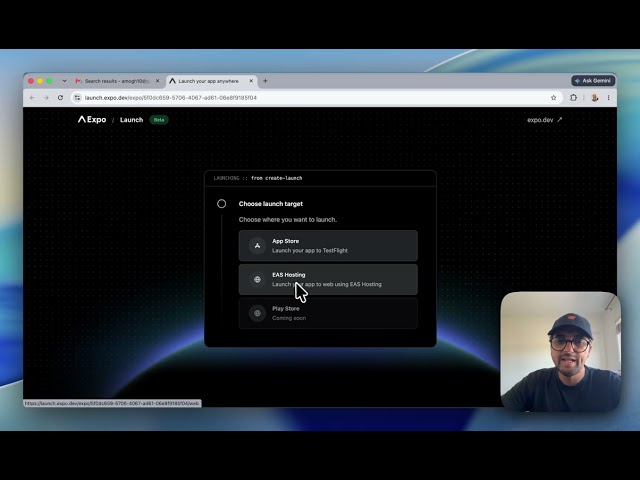Open Chrome three-dot menu
The width and height of the screenshot is (640, 480).
(x=609, y=98)
